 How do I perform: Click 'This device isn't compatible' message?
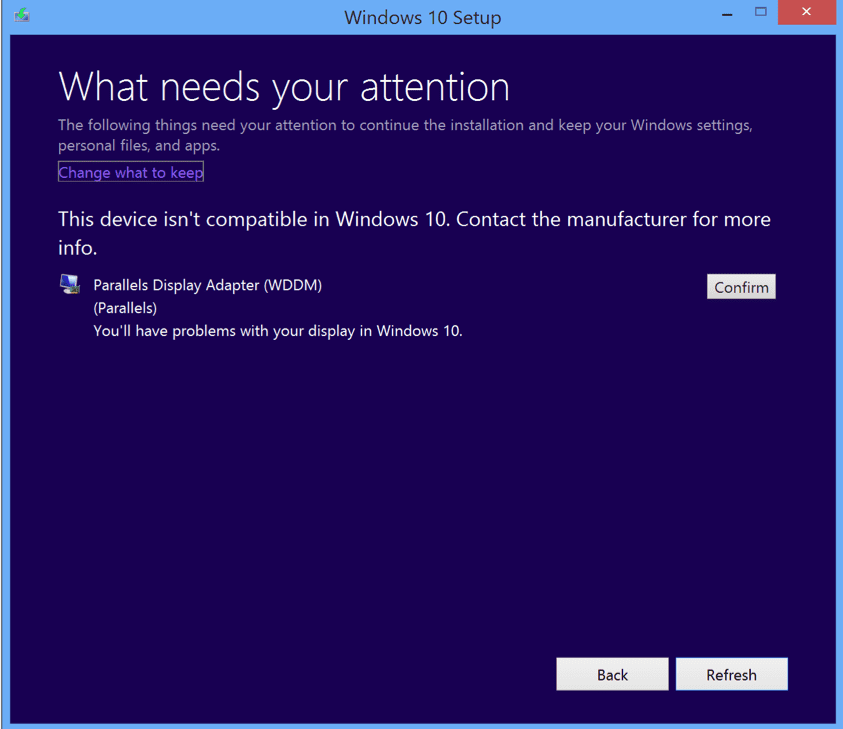[415, 233]
